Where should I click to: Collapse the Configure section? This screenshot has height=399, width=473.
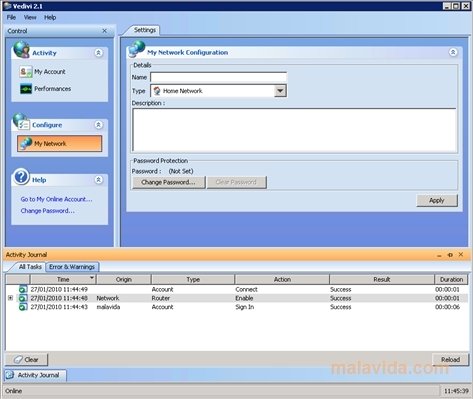pyautogui.click(x=98, y=125)
